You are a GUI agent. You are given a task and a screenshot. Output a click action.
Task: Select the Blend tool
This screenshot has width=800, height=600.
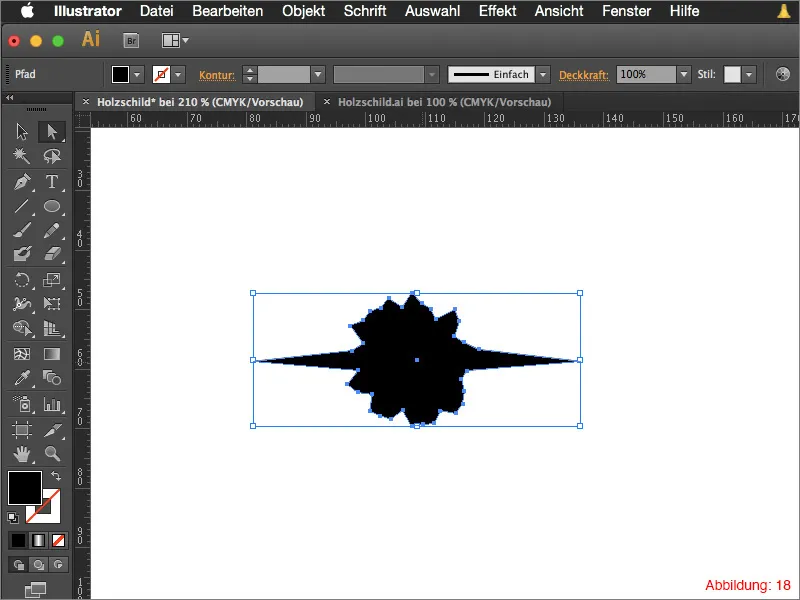click(52, 378)
